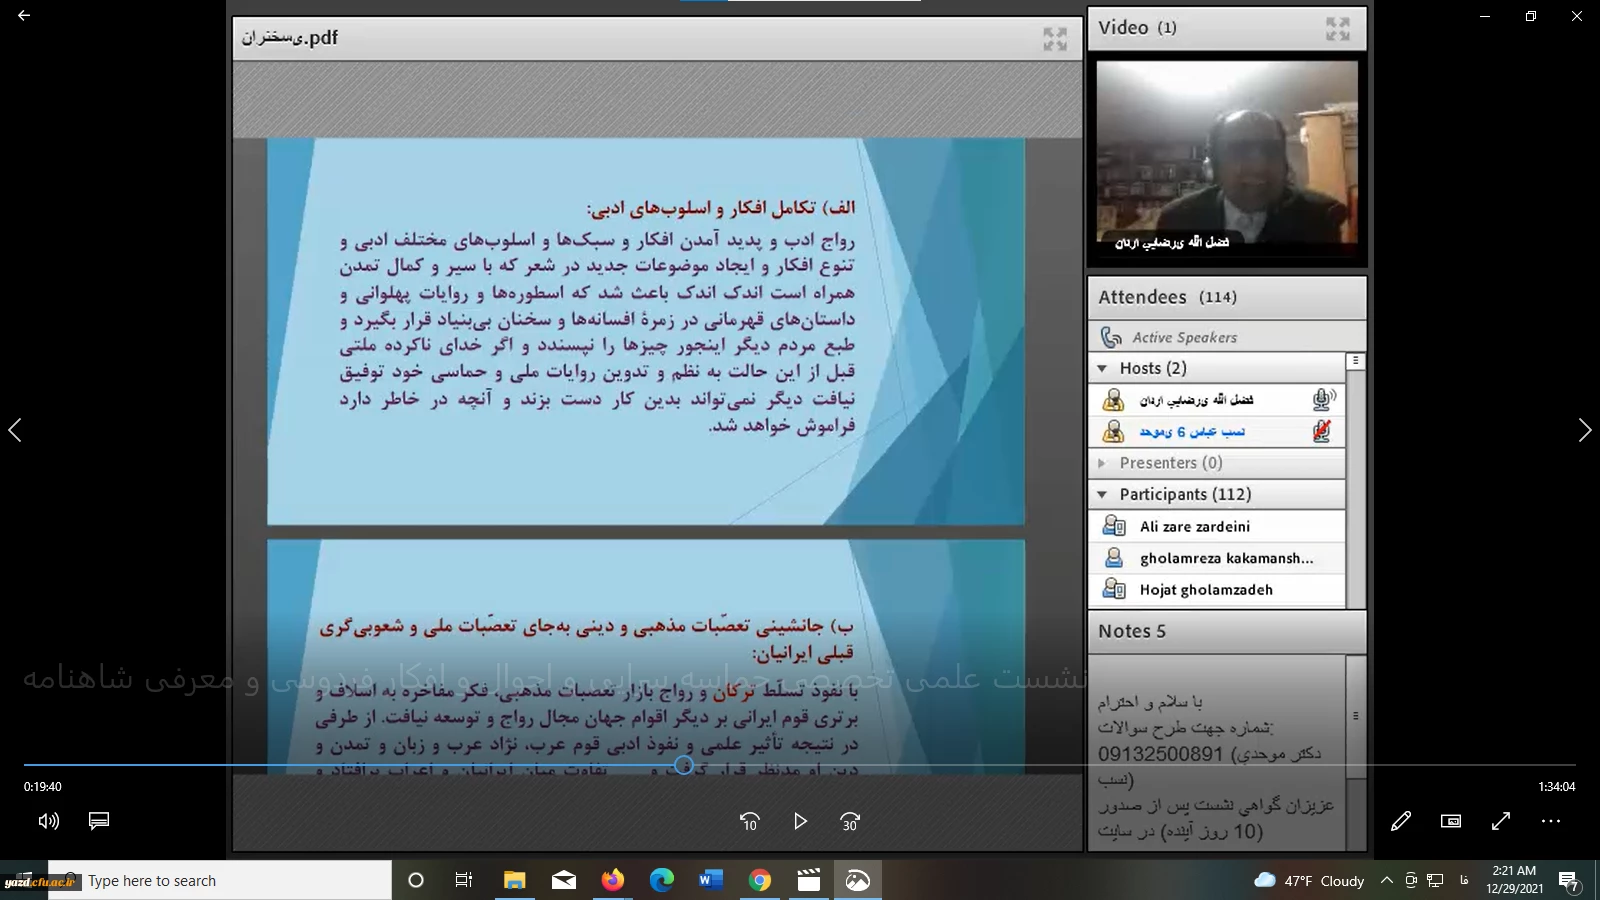Show the next item with the right chevron
Image resolution: width=1600 pixels, height=900 pixels.
coord(1584,430)
